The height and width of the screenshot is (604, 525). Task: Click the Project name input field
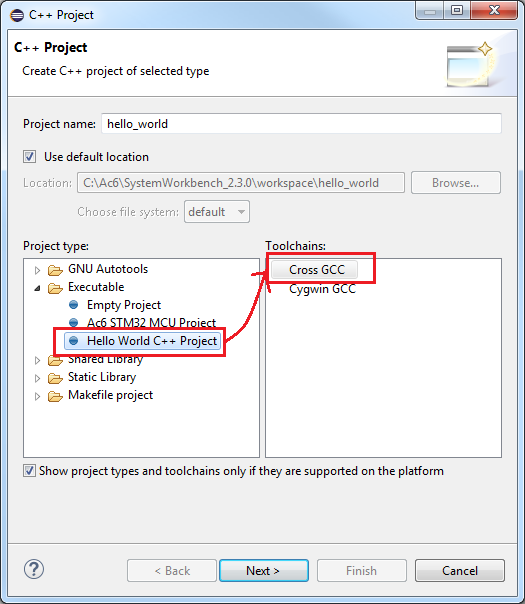pyautogui.click(x=301, y=124)
